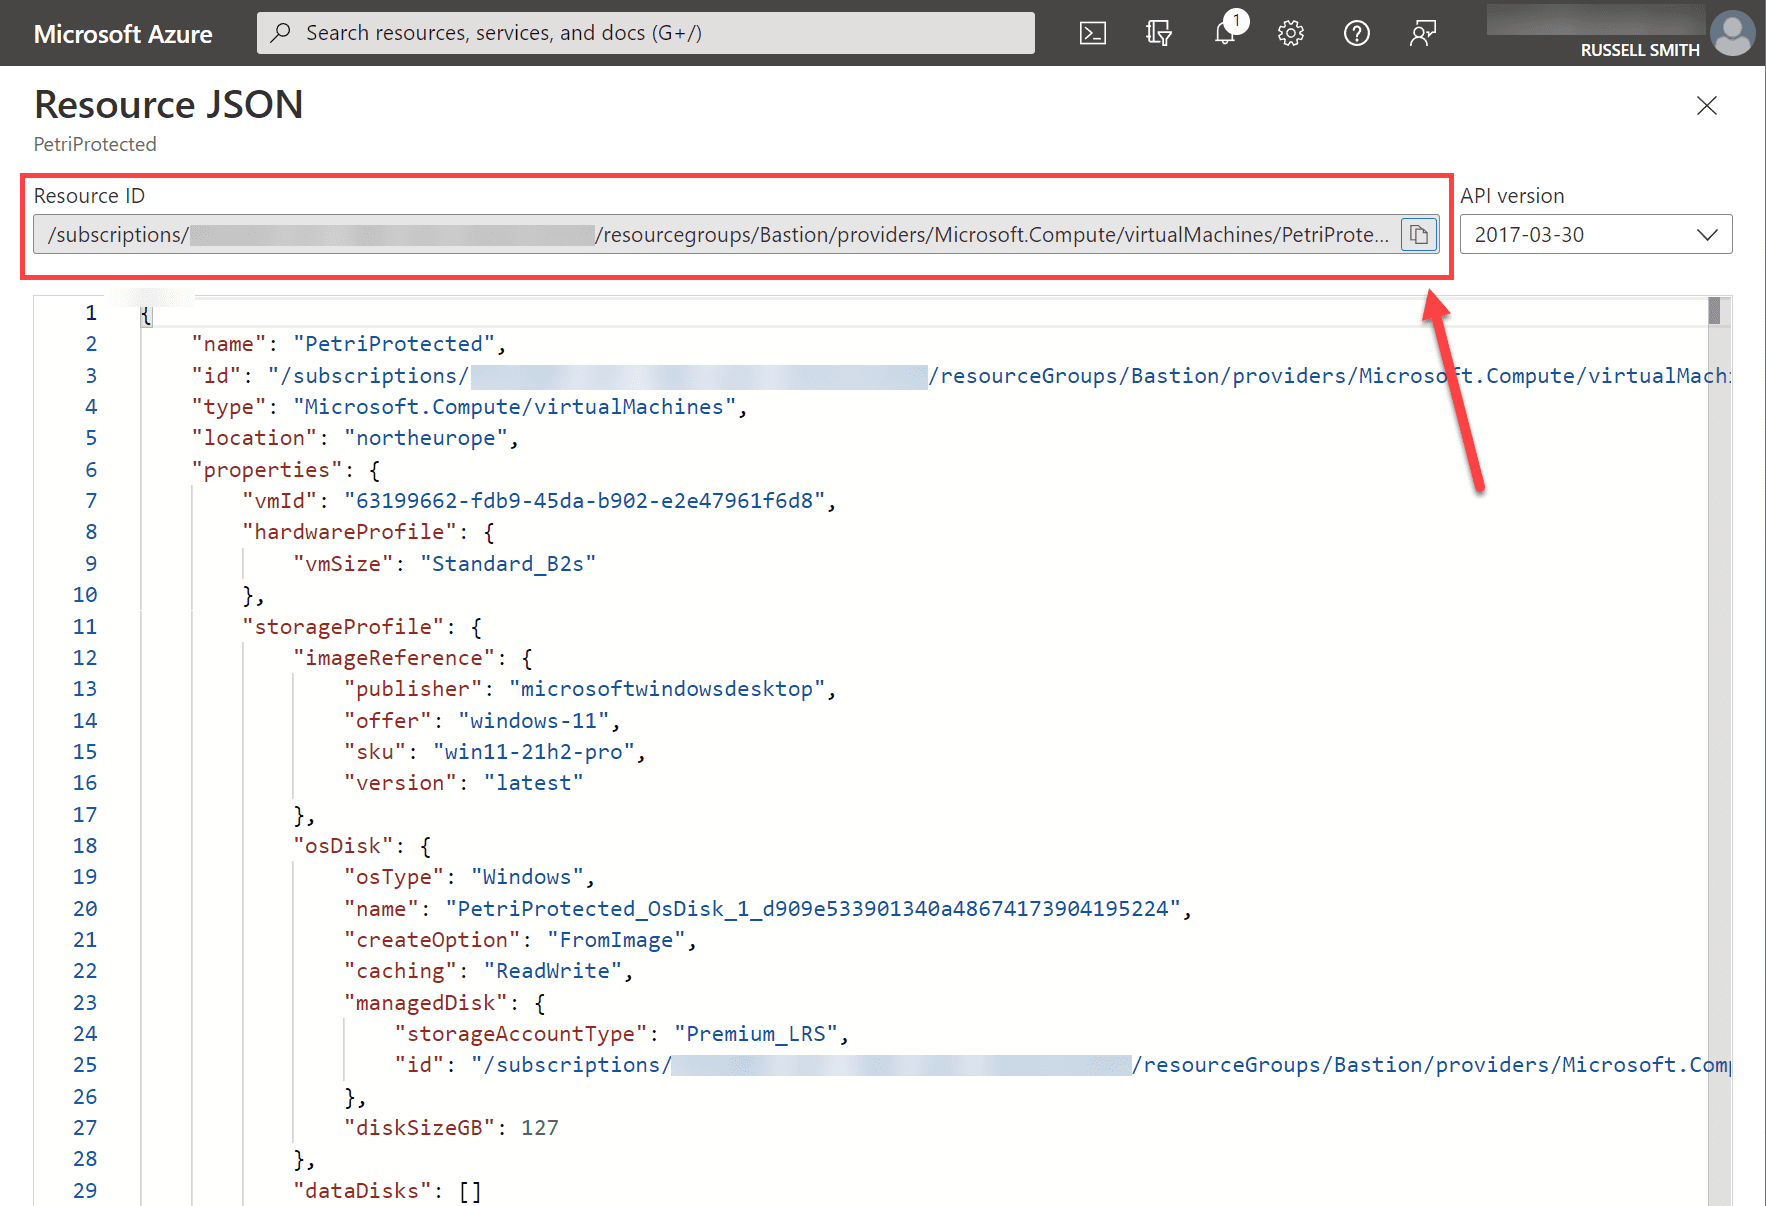Open the feedback panel
The width and height of the screenshot is (1766, 1206).
pyautogui.click(x=1422, y=32)
